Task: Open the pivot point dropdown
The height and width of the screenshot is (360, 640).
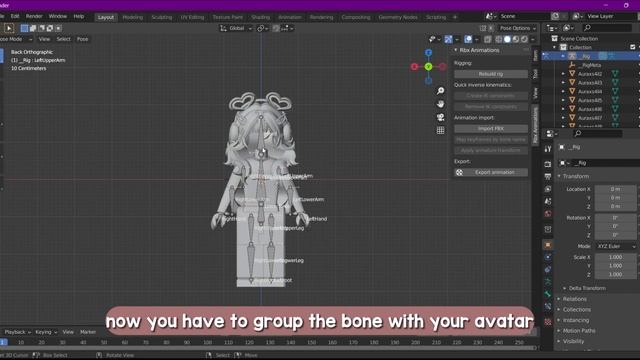Action: pyautogui.click(x=263, y=28)
